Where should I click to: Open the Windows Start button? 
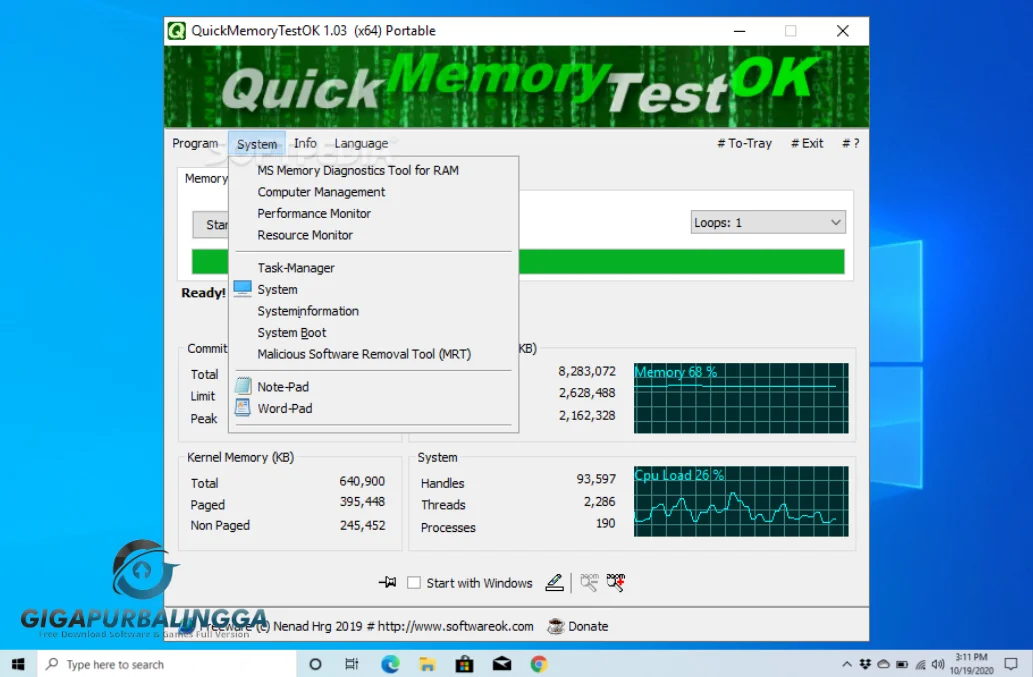tap(18, 664)
